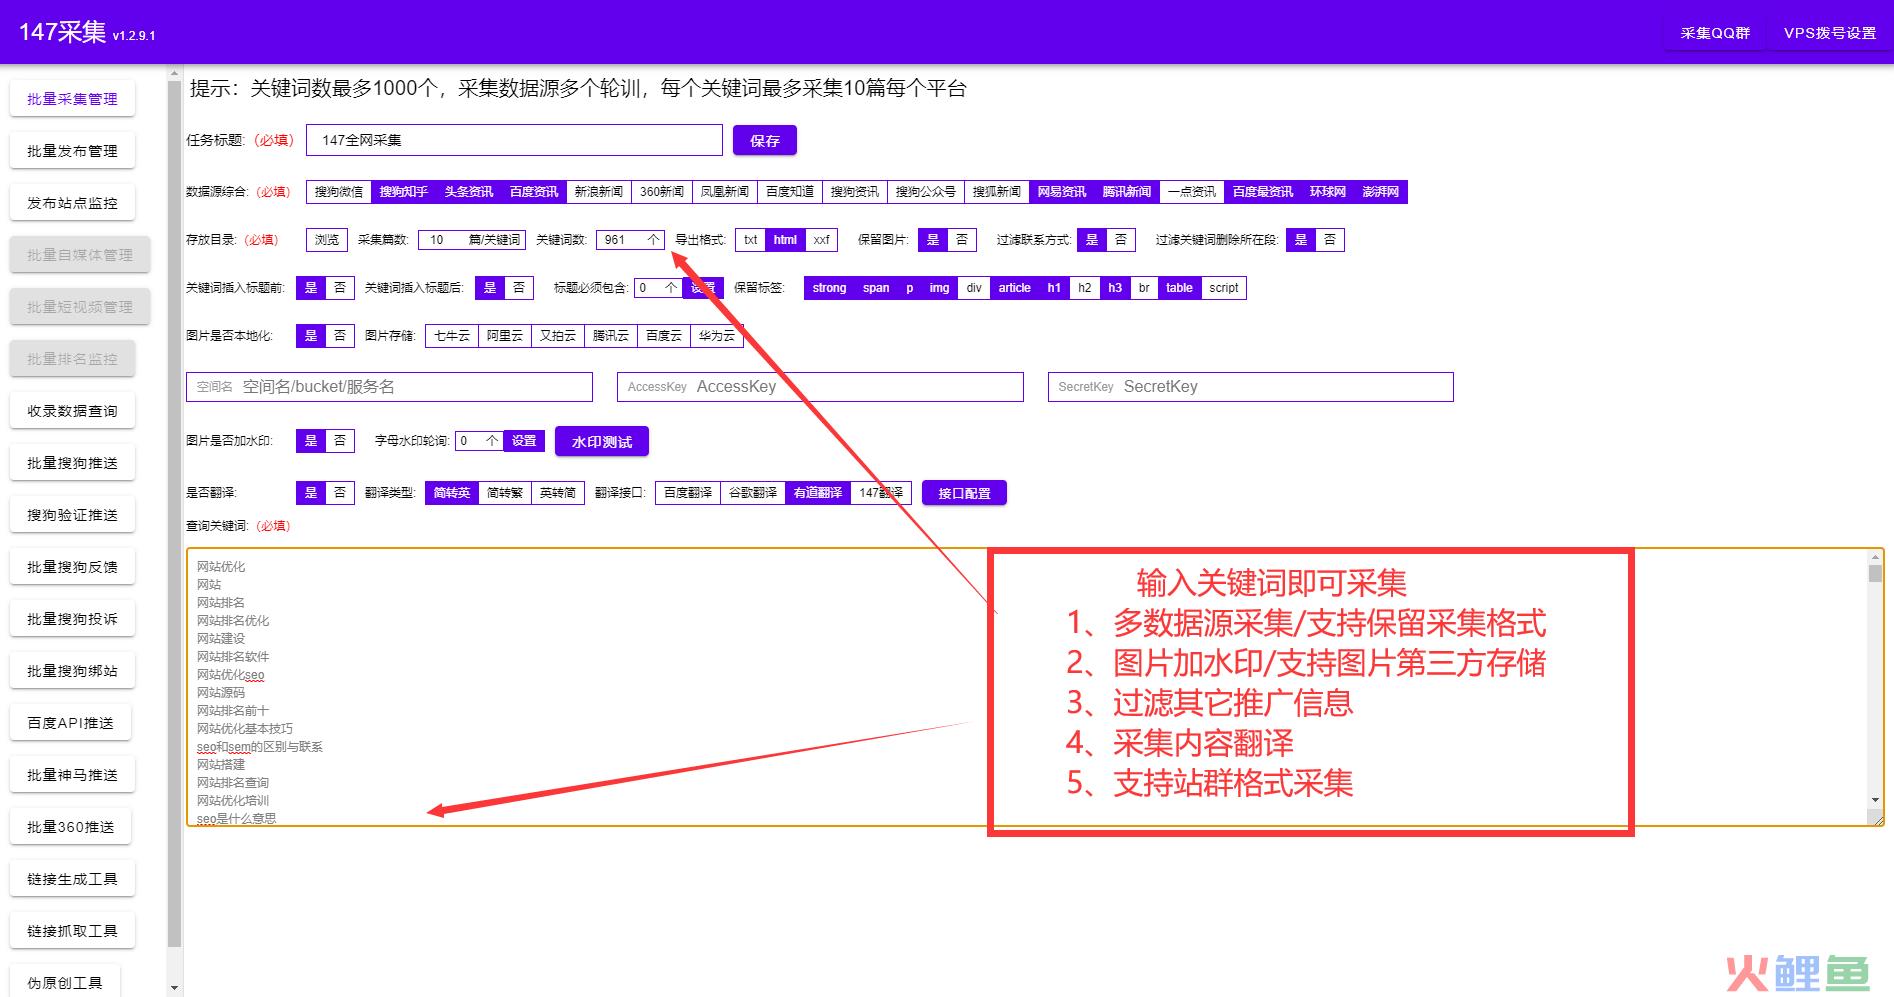Click the 保存 button
This screenshot has width=1894, height=997.
765,141
